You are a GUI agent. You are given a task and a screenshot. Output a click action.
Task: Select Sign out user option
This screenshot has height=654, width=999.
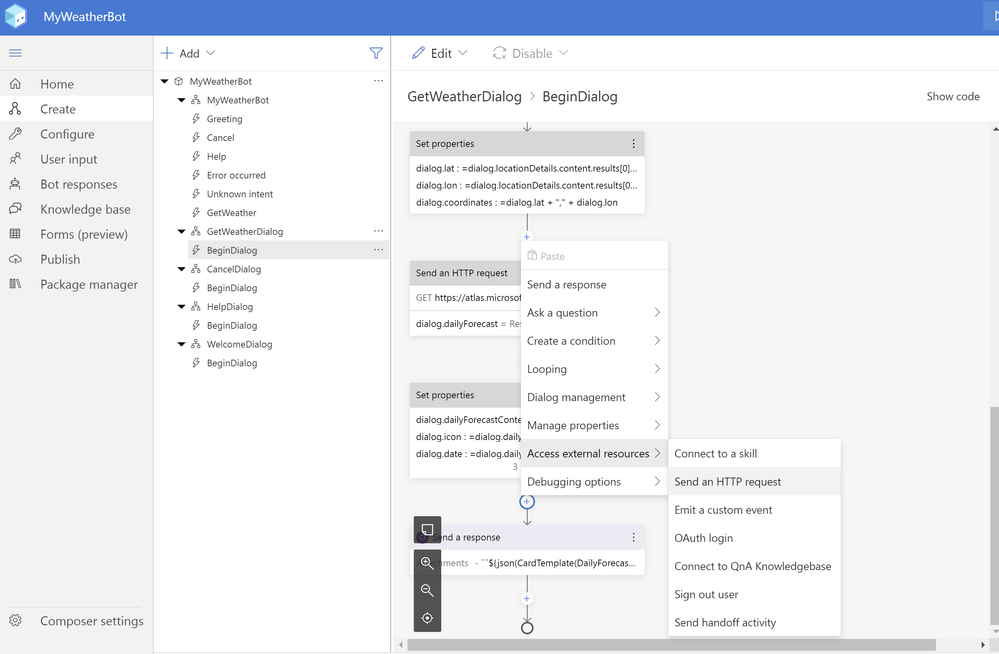pos(754,594)
